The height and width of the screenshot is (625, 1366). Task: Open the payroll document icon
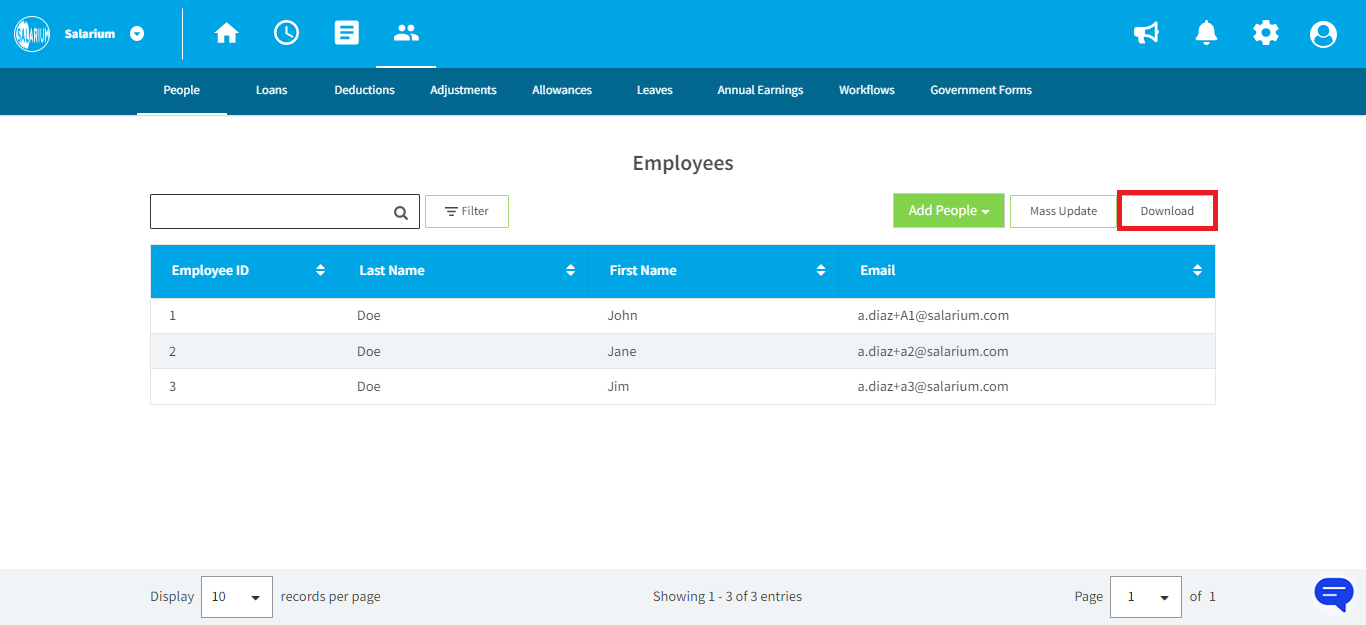(x=346, y=33)
